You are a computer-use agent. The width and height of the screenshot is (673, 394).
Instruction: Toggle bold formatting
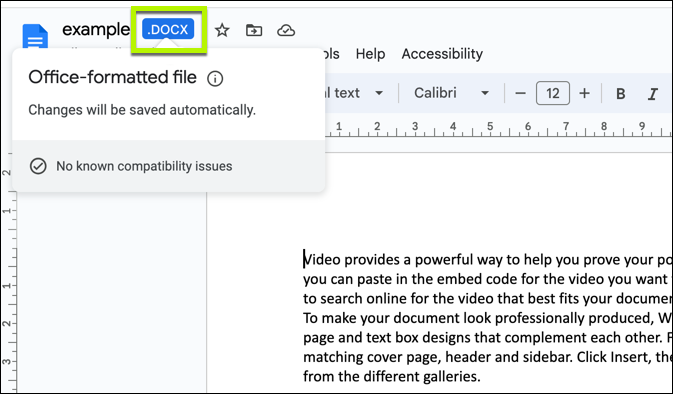pos(620,94)
